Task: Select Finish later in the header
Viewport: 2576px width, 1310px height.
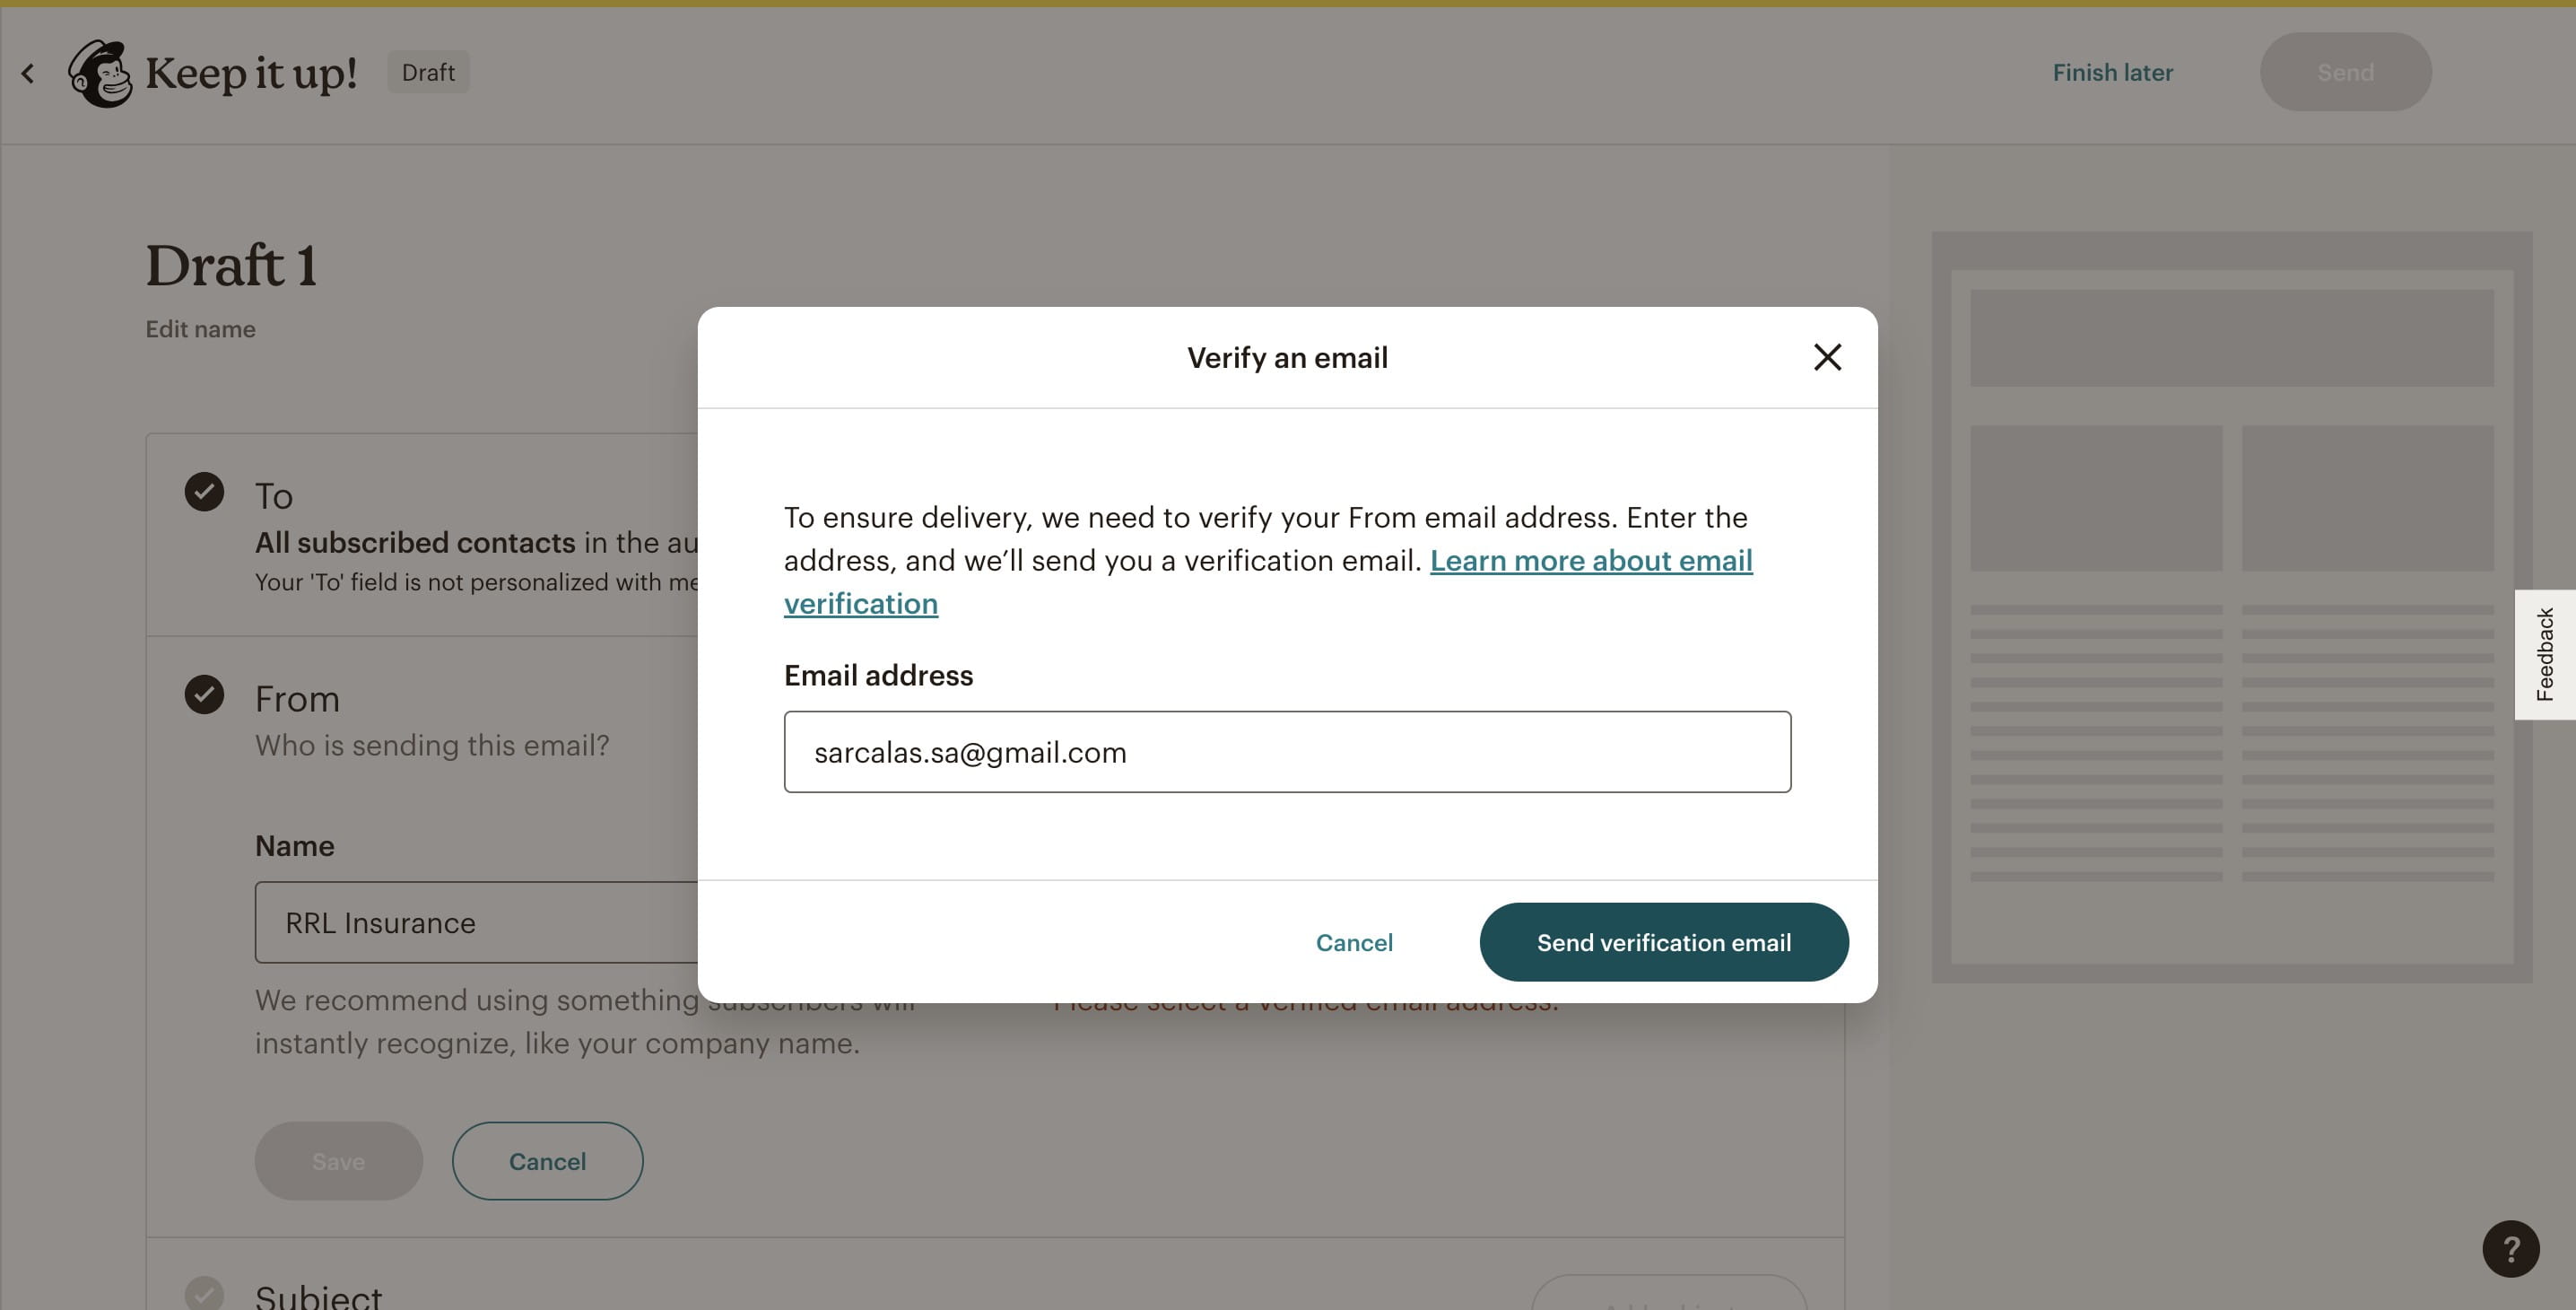Action: [x=2112, y=72]
